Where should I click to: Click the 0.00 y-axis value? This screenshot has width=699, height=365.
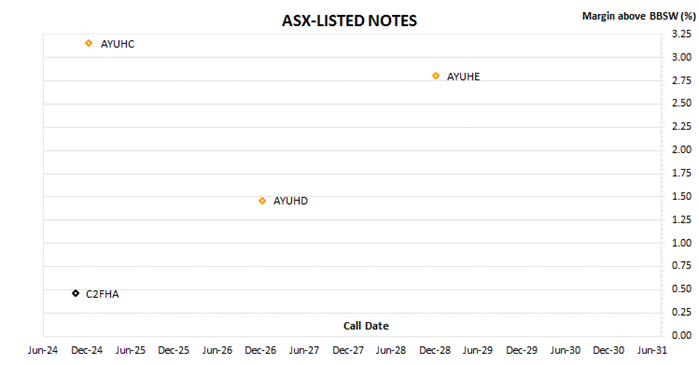682,335
